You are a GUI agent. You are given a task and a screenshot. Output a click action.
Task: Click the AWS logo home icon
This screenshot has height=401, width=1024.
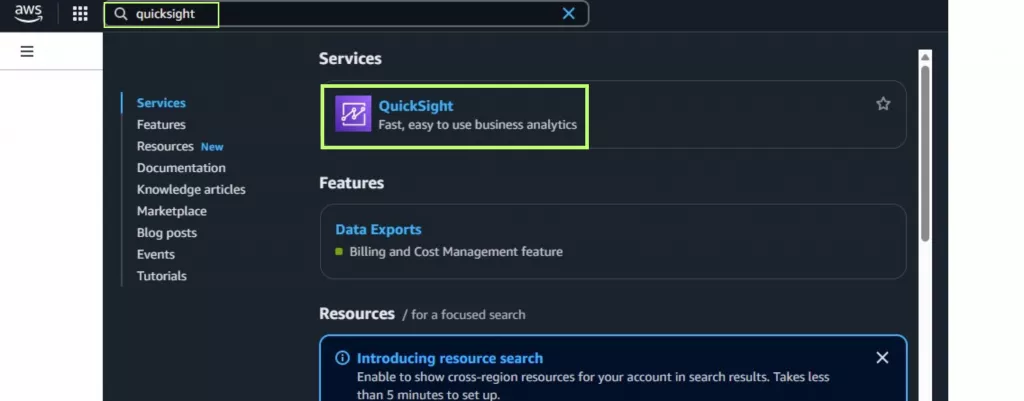(x=28, y=14)
